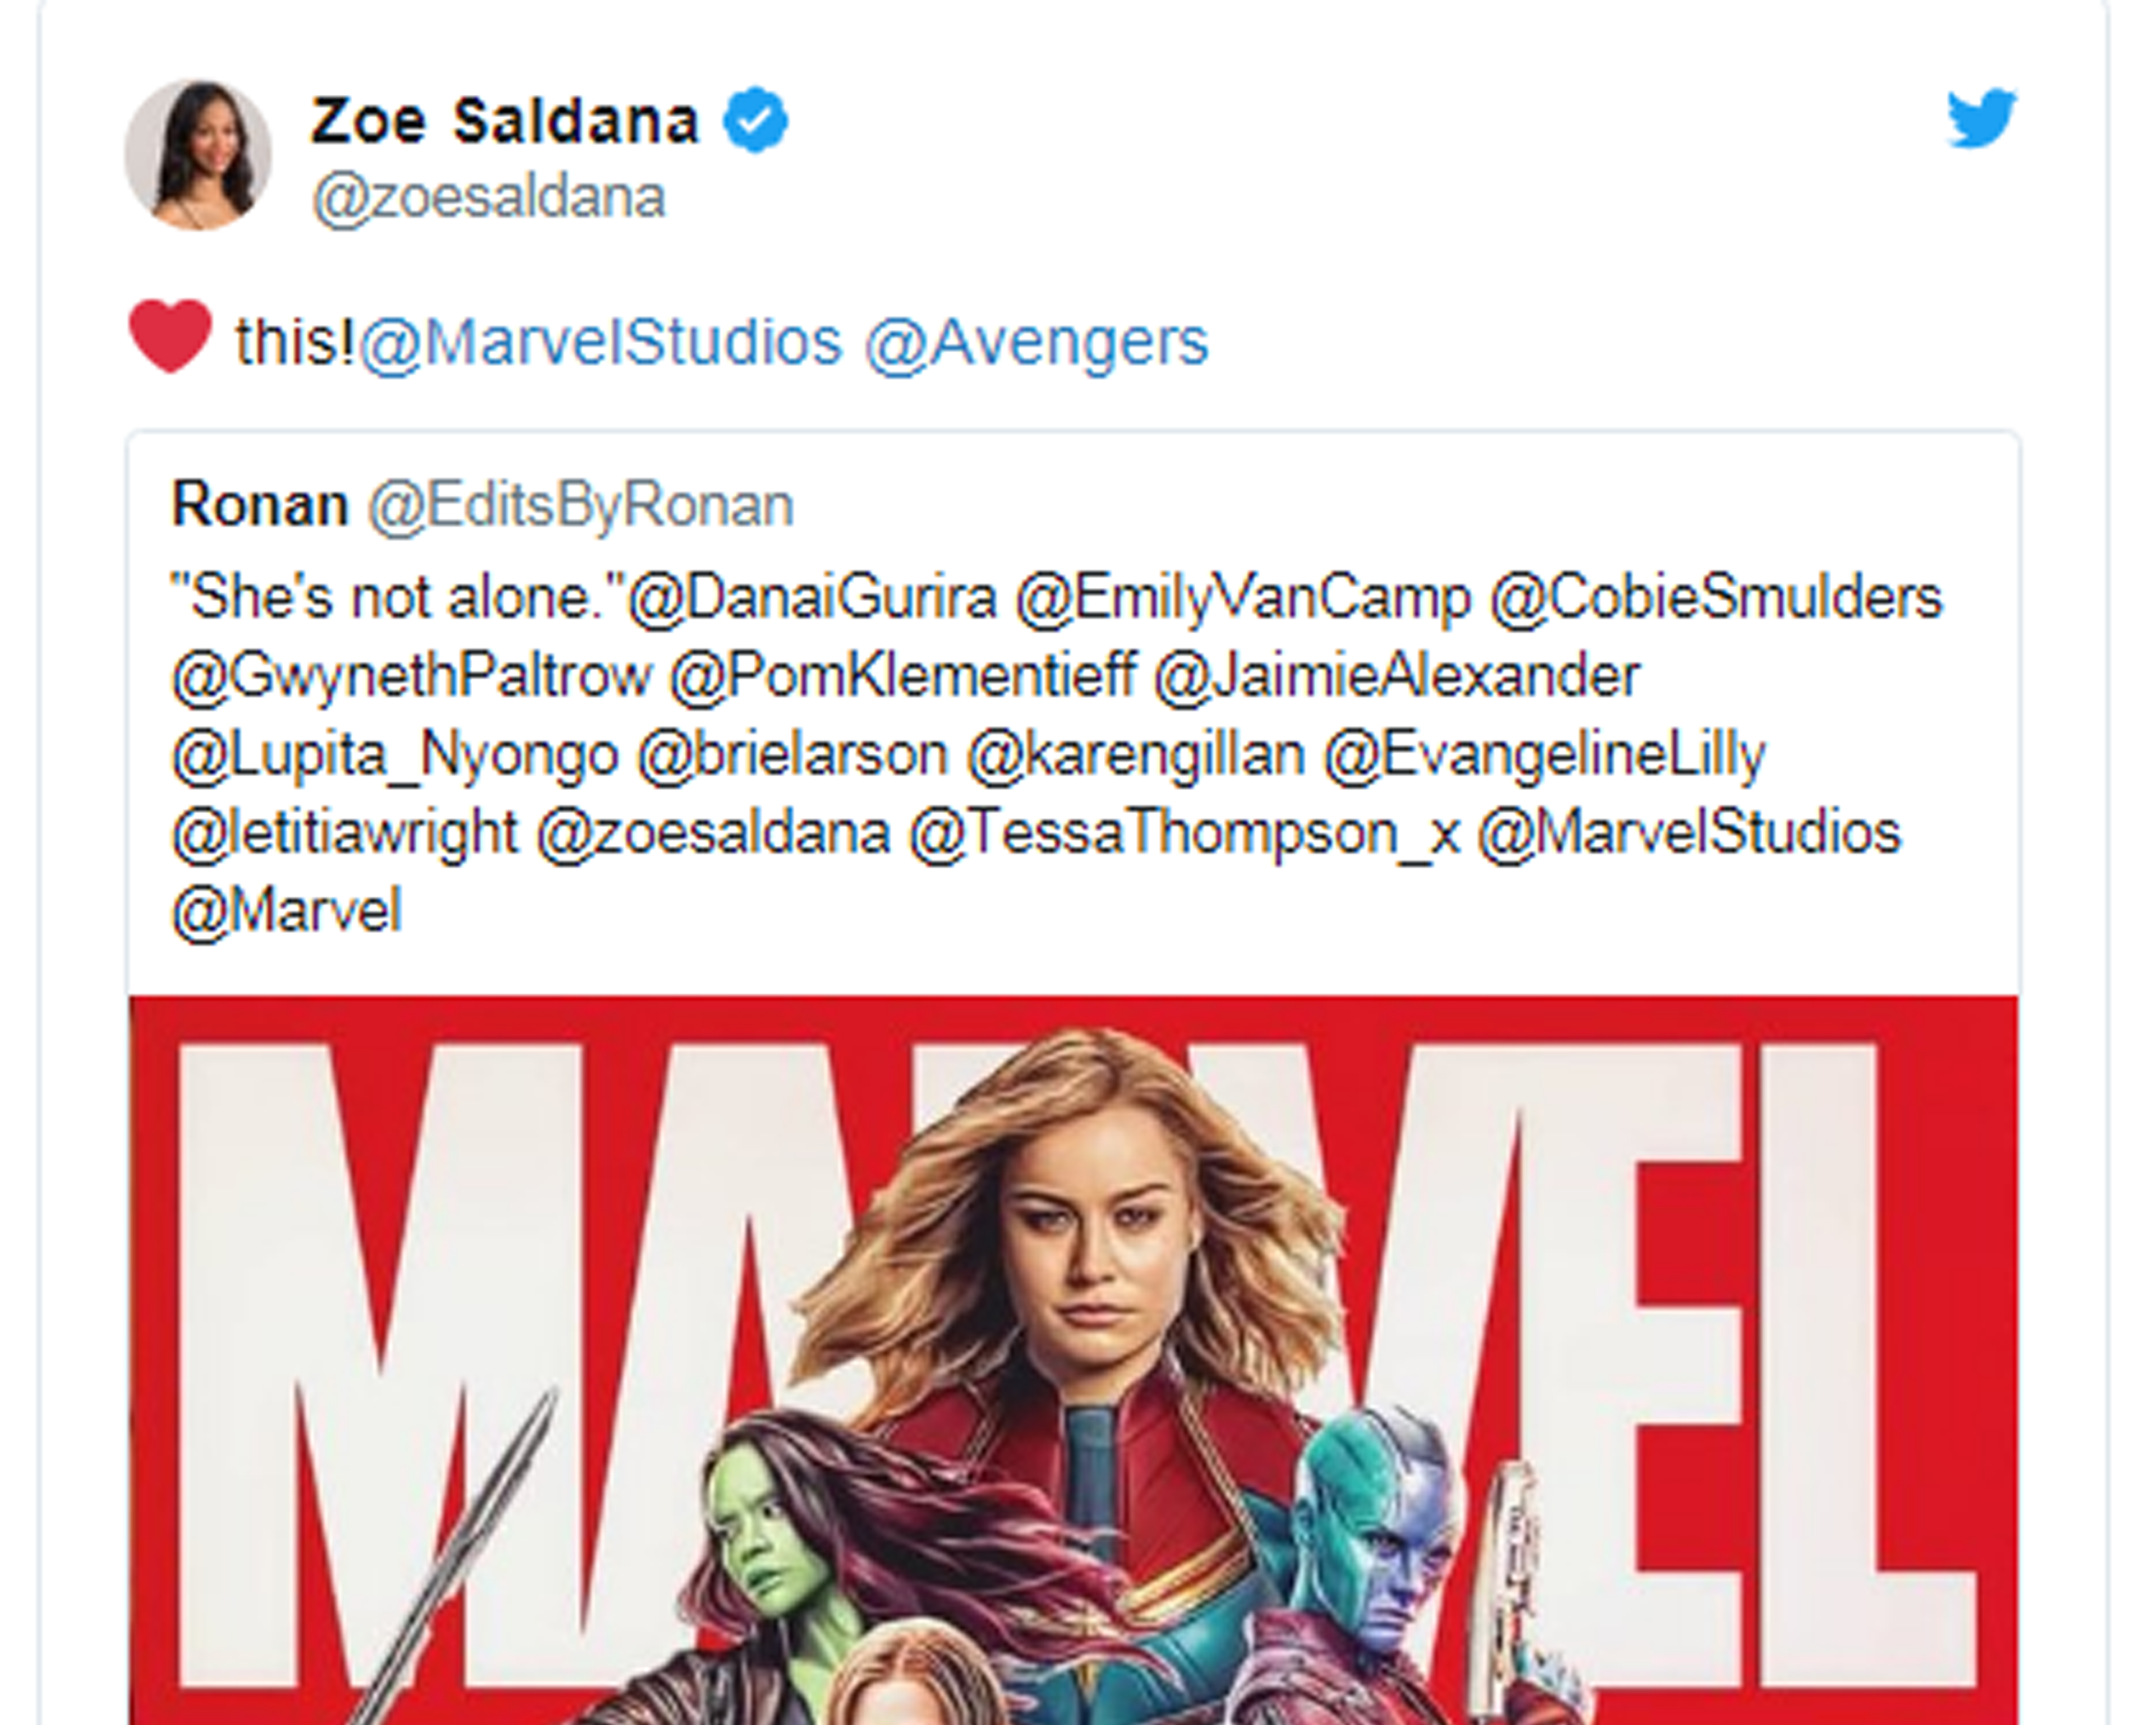
Task: Click the Twitter bird logo icon
Action: (x=1980, y=119)
